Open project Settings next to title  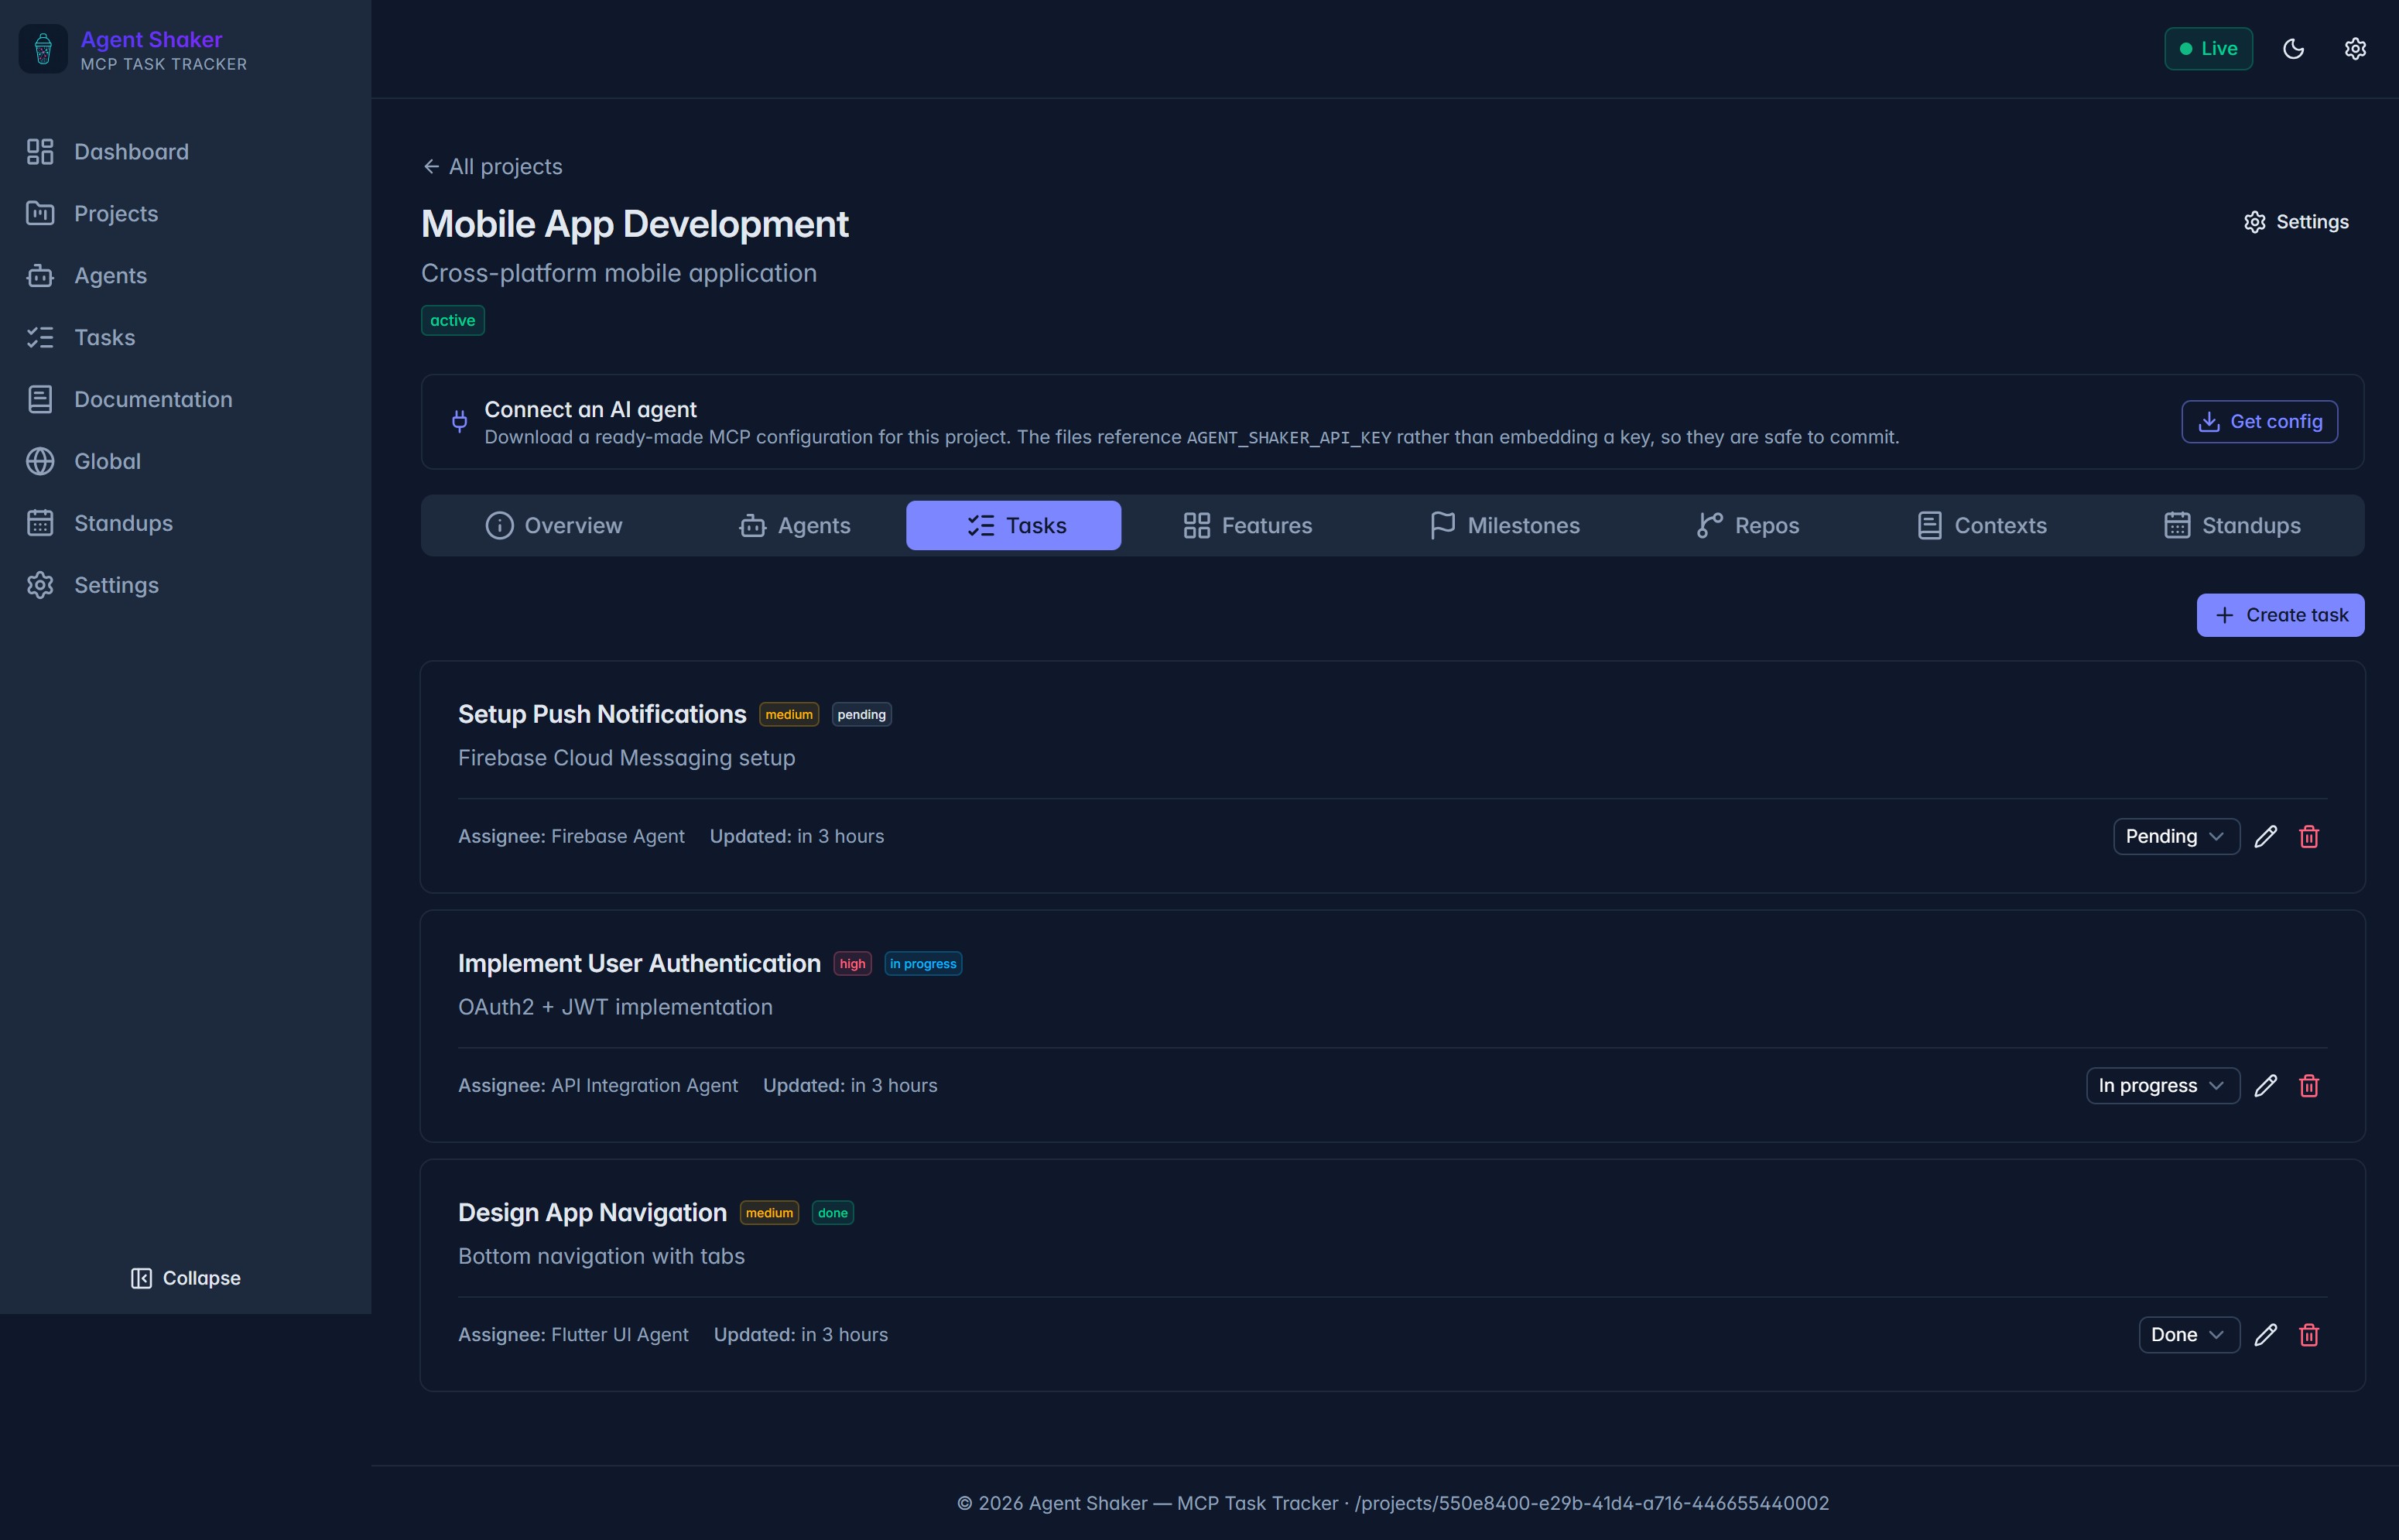coord(2296,222)
